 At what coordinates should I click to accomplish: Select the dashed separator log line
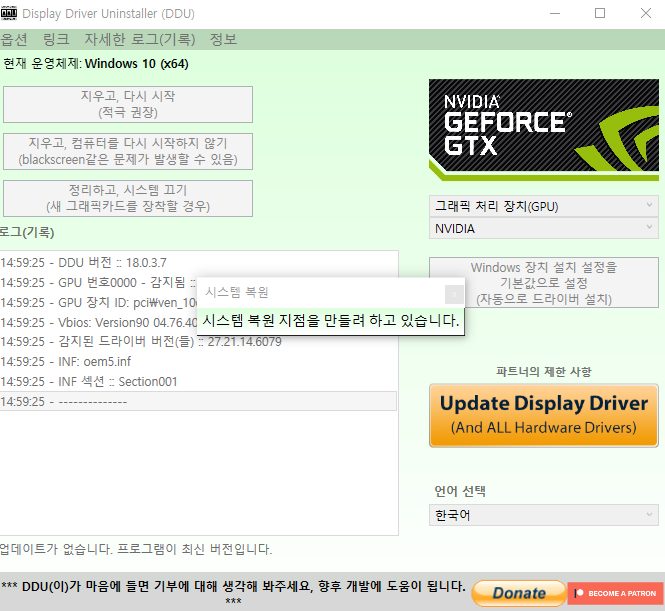coord(198,401)
